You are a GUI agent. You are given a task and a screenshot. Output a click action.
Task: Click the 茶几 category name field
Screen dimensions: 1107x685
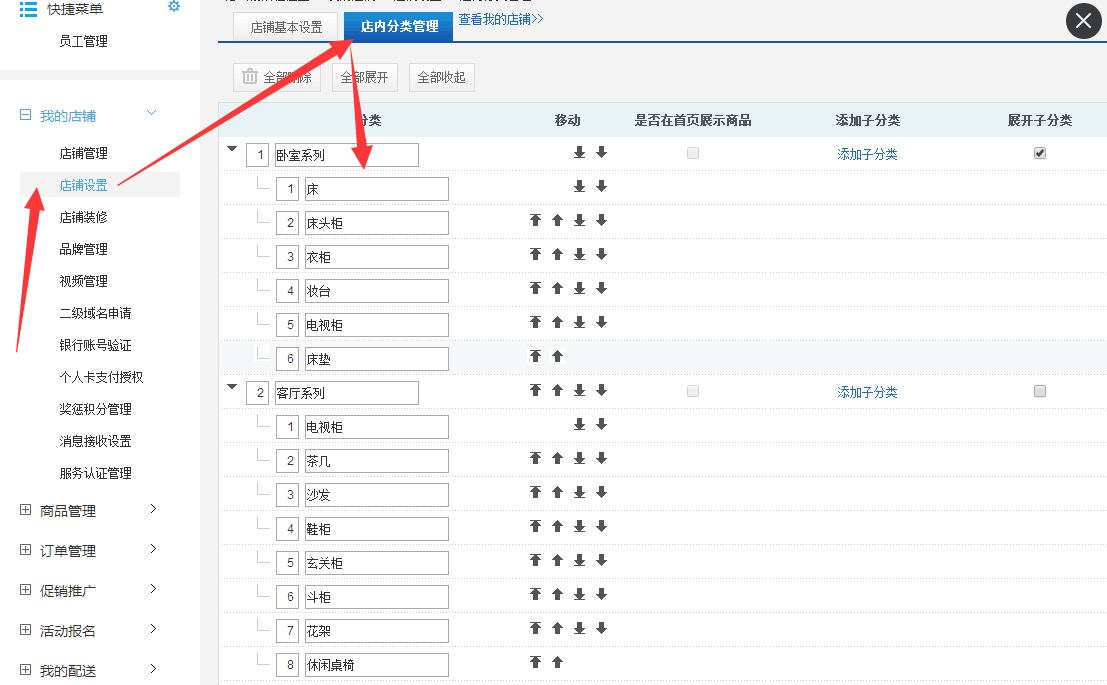tap(376, 461)
